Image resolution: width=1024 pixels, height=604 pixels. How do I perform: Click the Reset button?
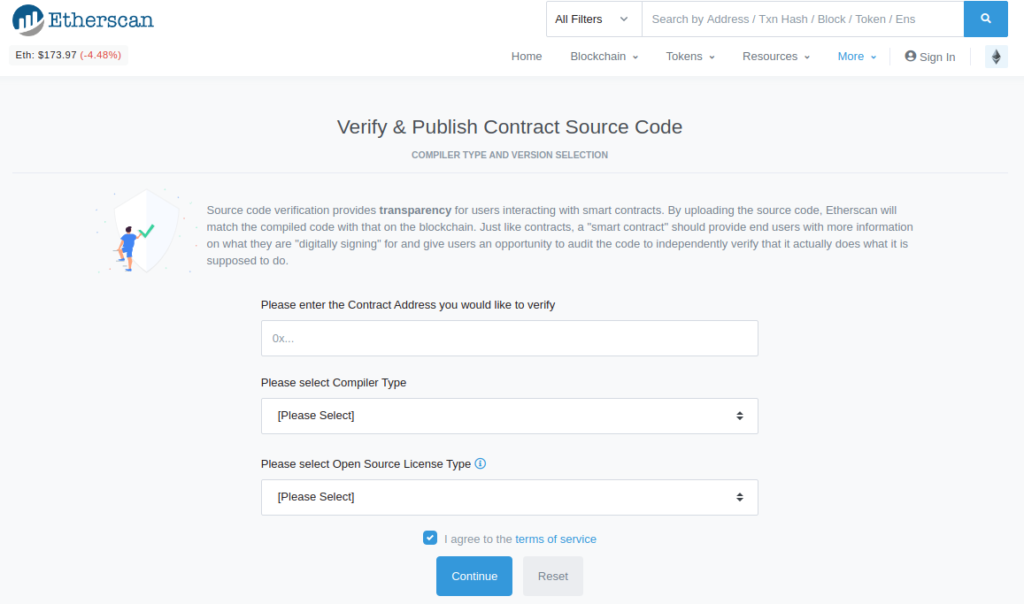552,576
